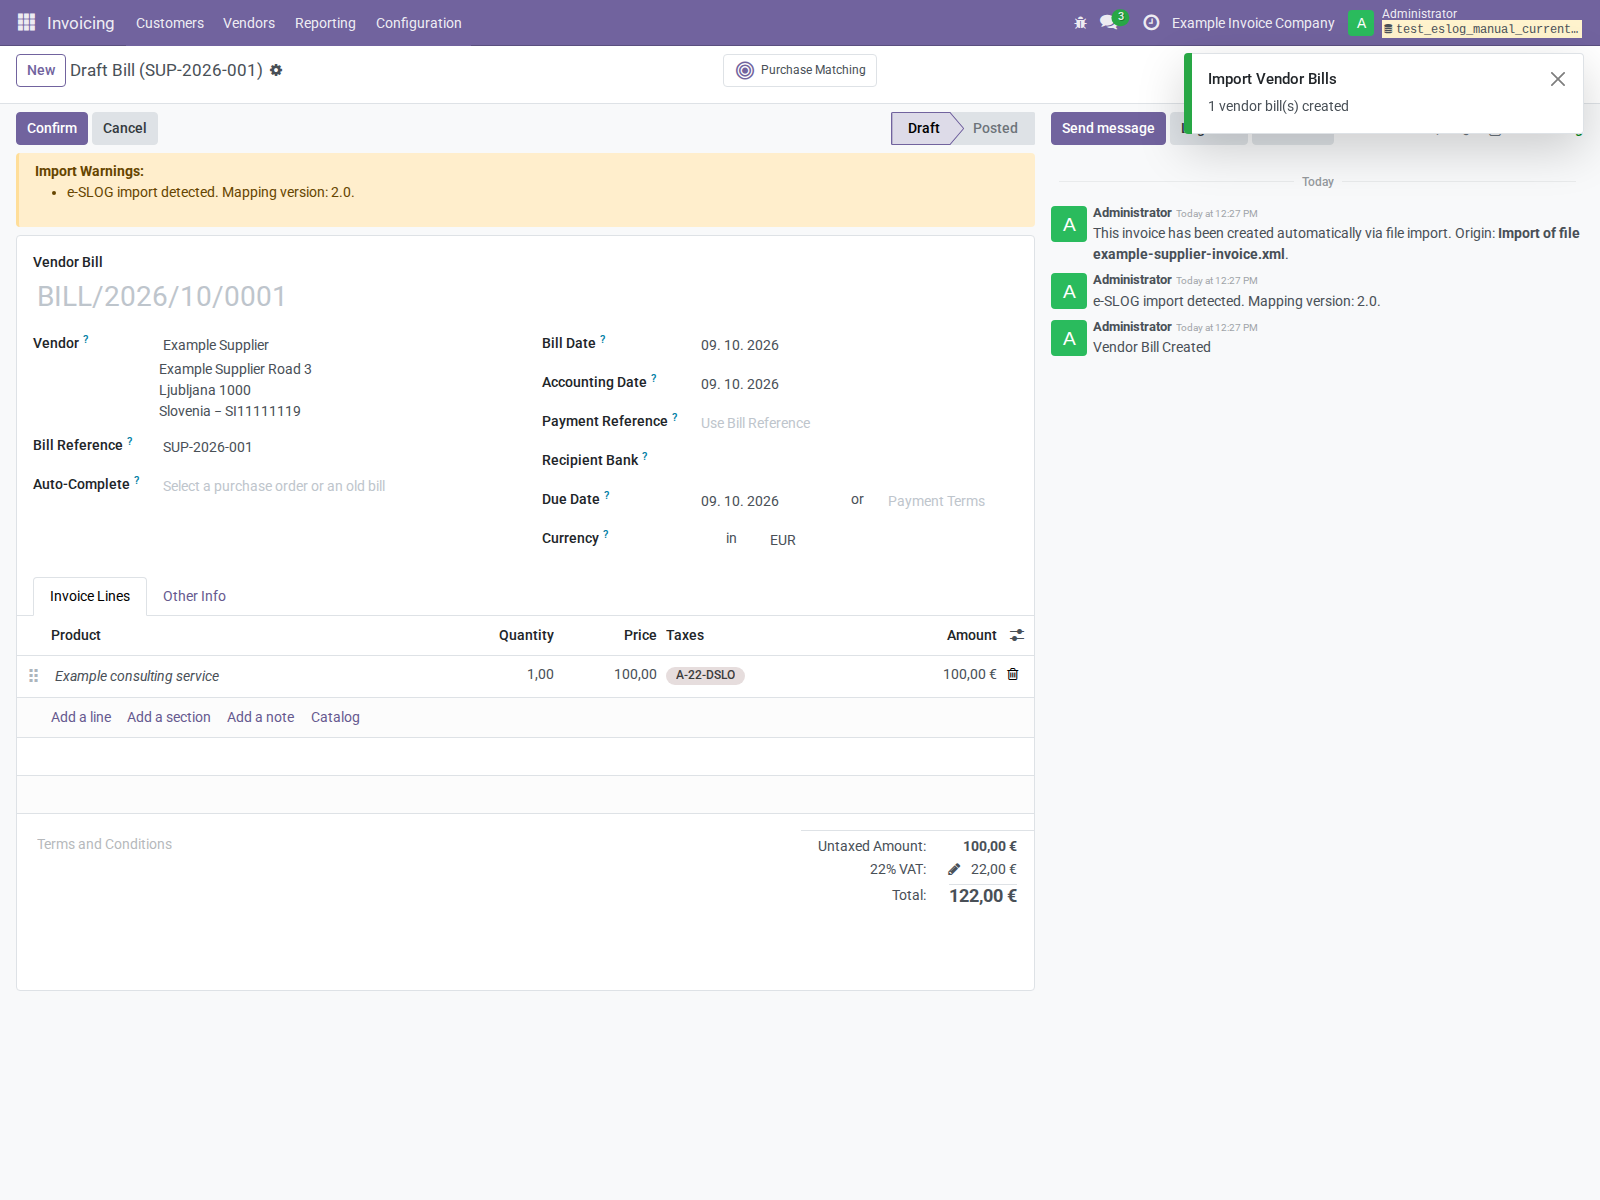Open the conversations message icon

(1108, 22)
